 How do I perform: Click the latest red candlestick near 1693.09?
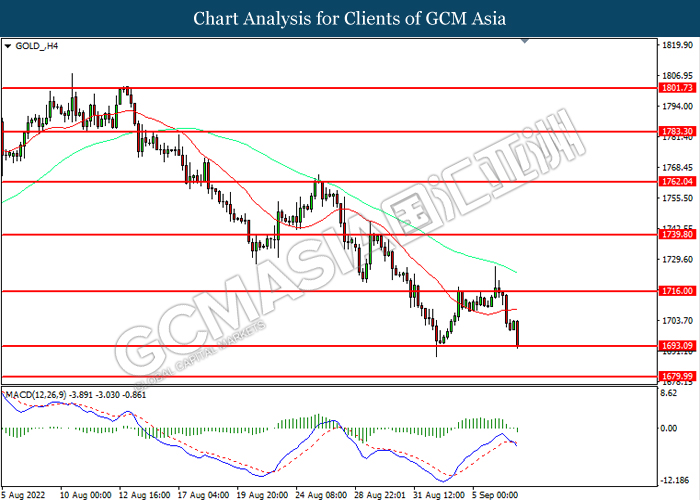pyautogui.click(x=517, y=334)
